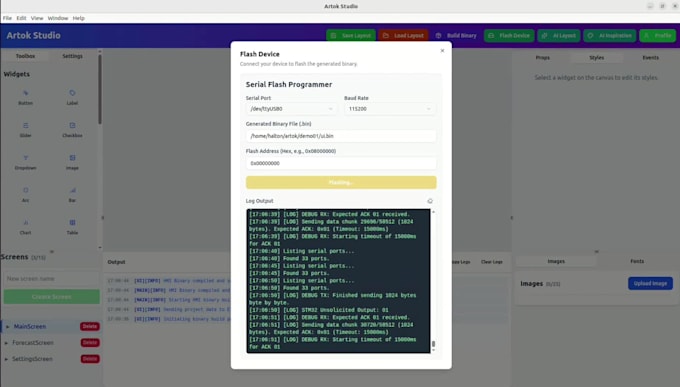Expand the ForecastScreen tree item
The height and width of the screenshot is (387, 680).
pyautogui.click(x=6, y=343)
